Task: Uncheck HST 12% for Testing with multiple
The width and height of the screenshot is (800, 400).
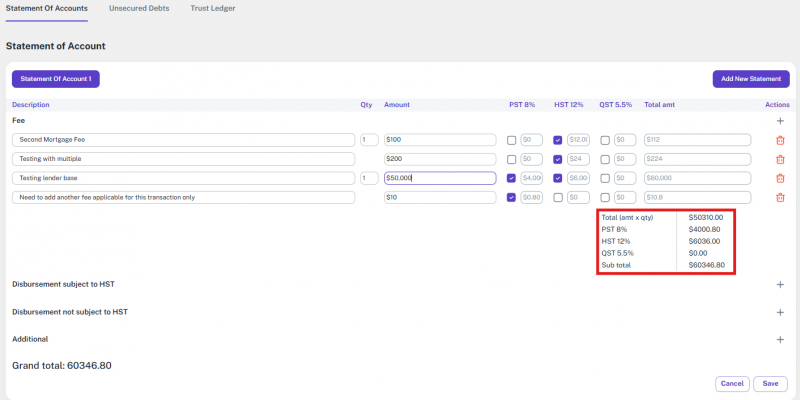Action: (558, 159)
